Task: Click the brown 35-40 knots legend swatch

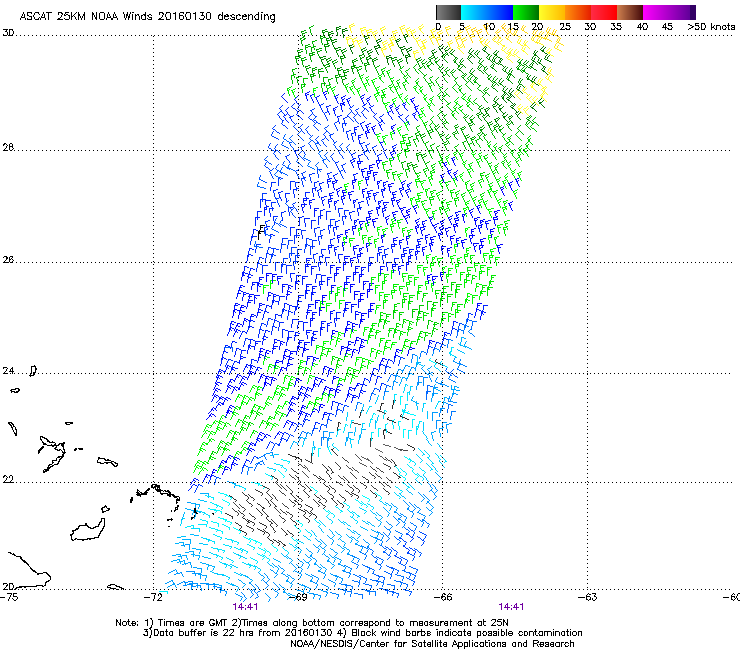Action: tap(630, 12)
